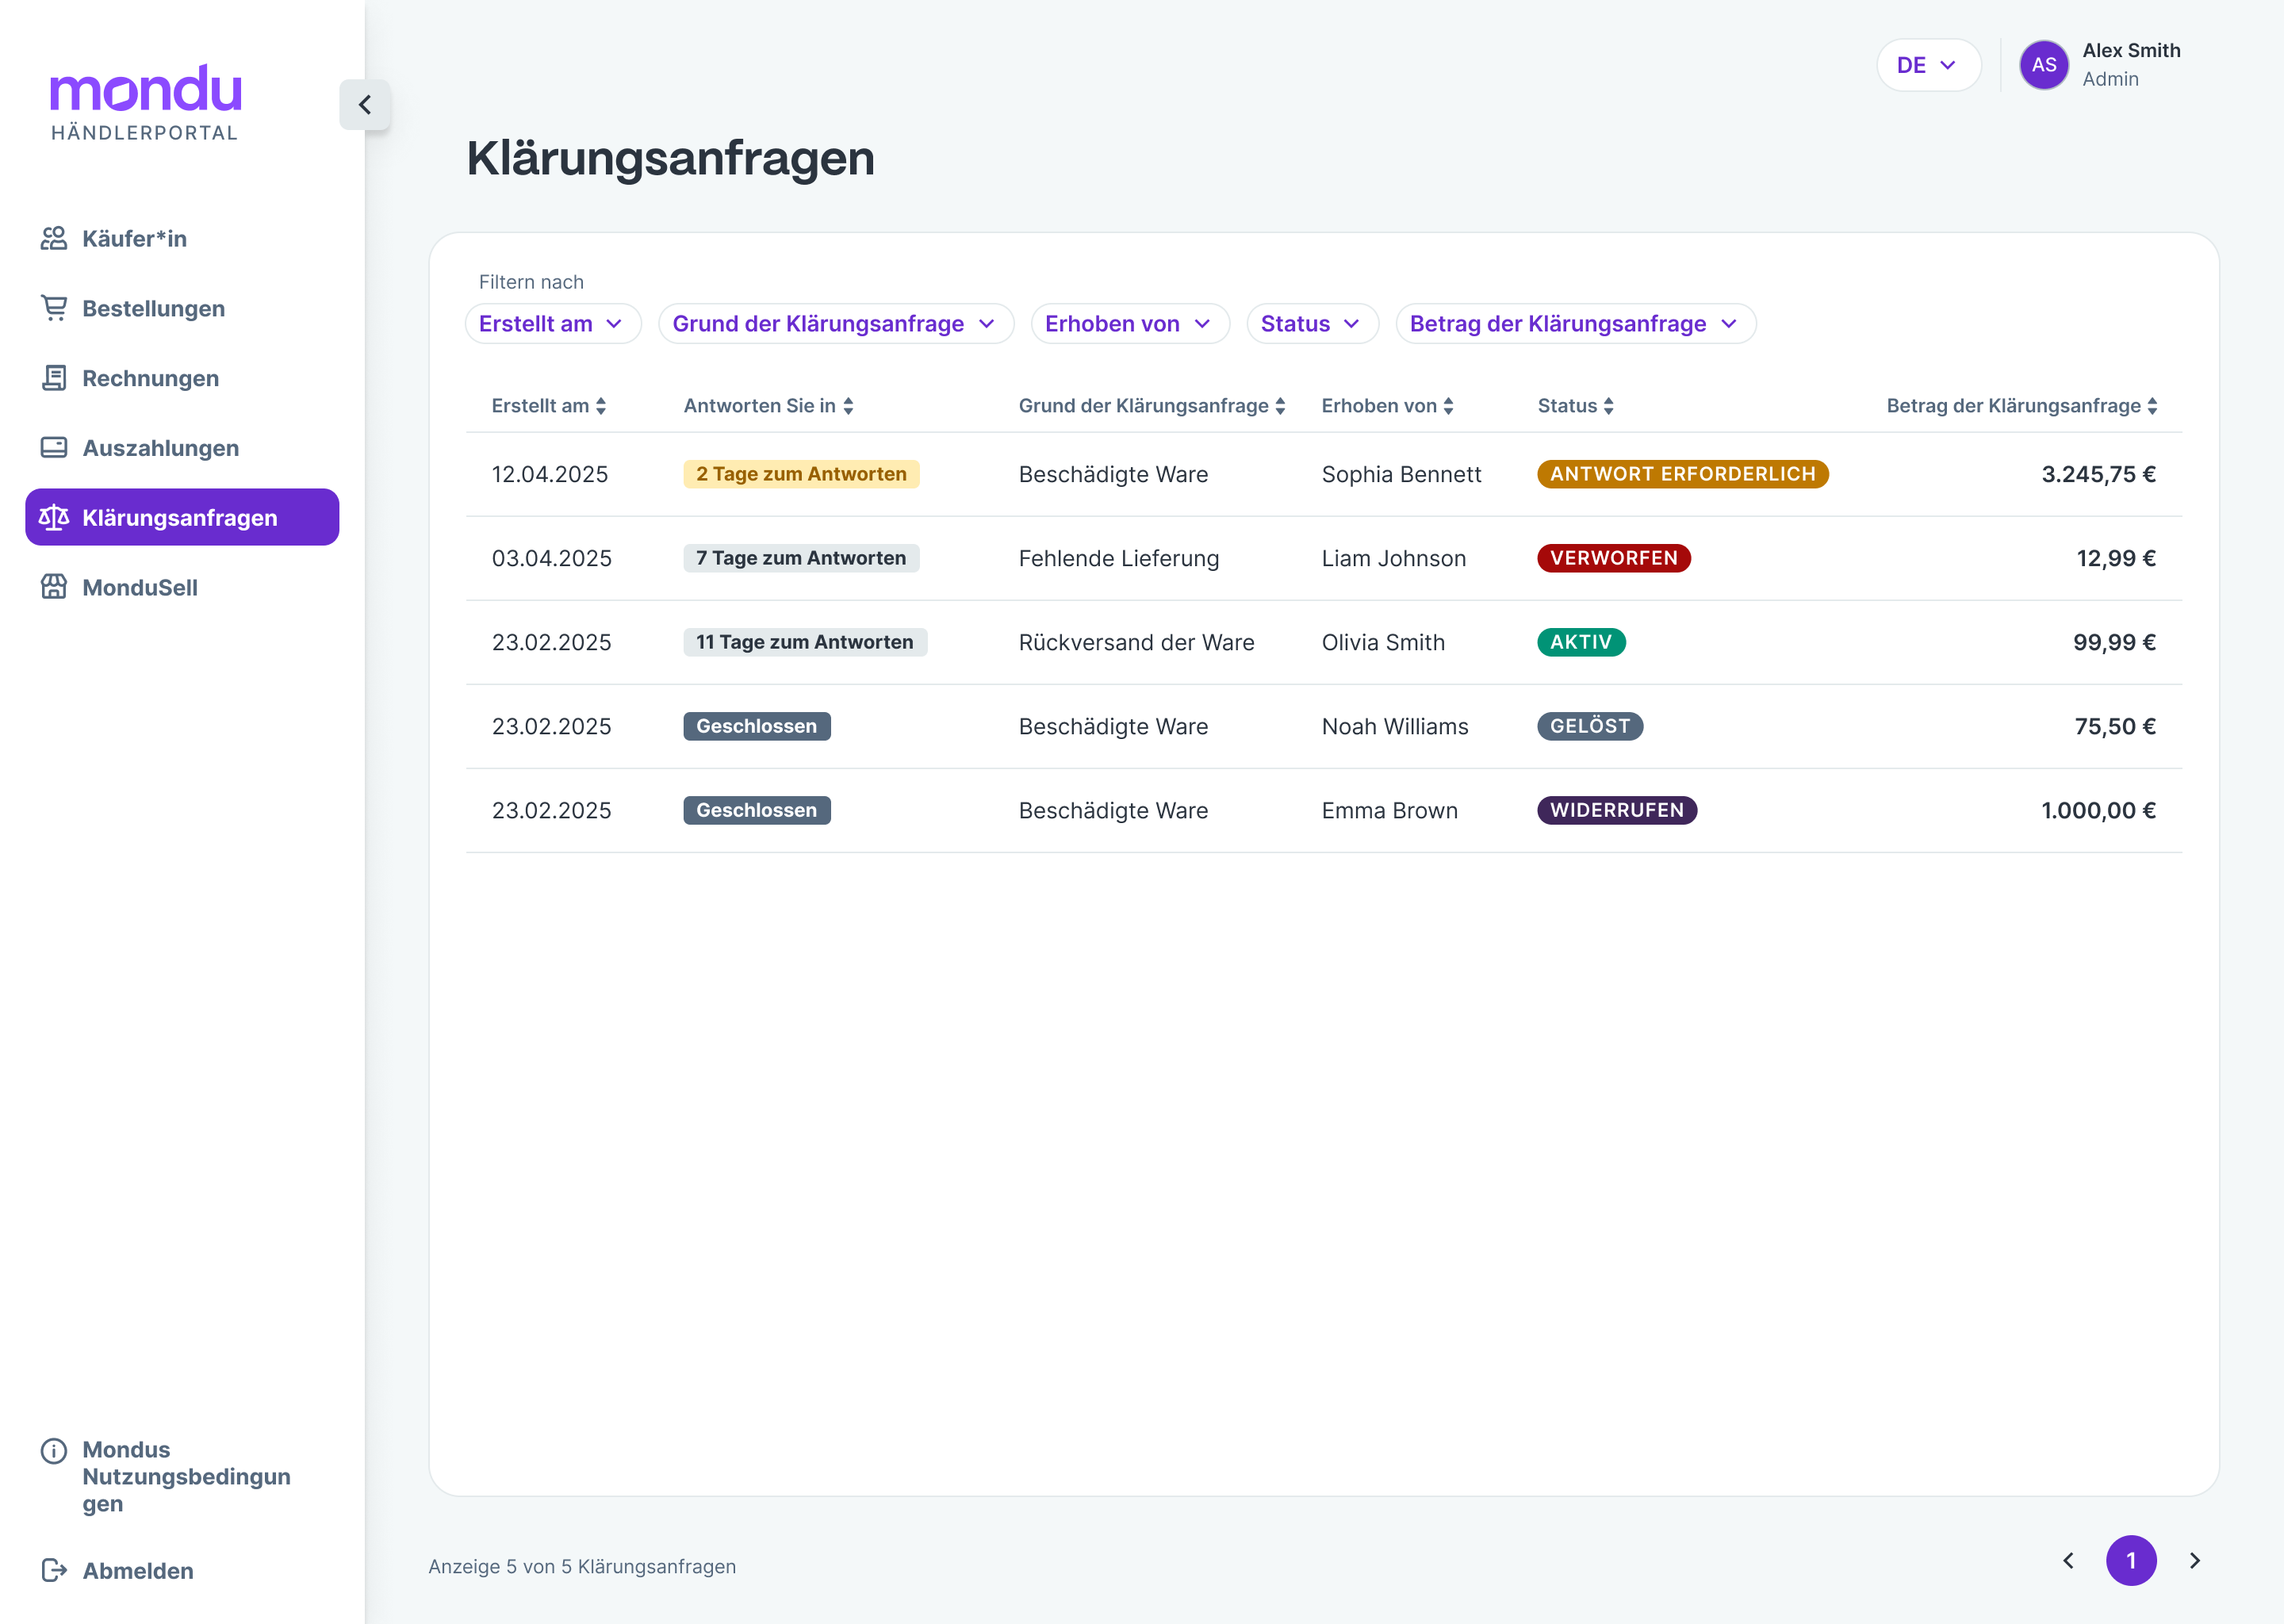Select page 1 pagination button
This screenshot has width=2284, height=1624.
coord(2130,1560)
